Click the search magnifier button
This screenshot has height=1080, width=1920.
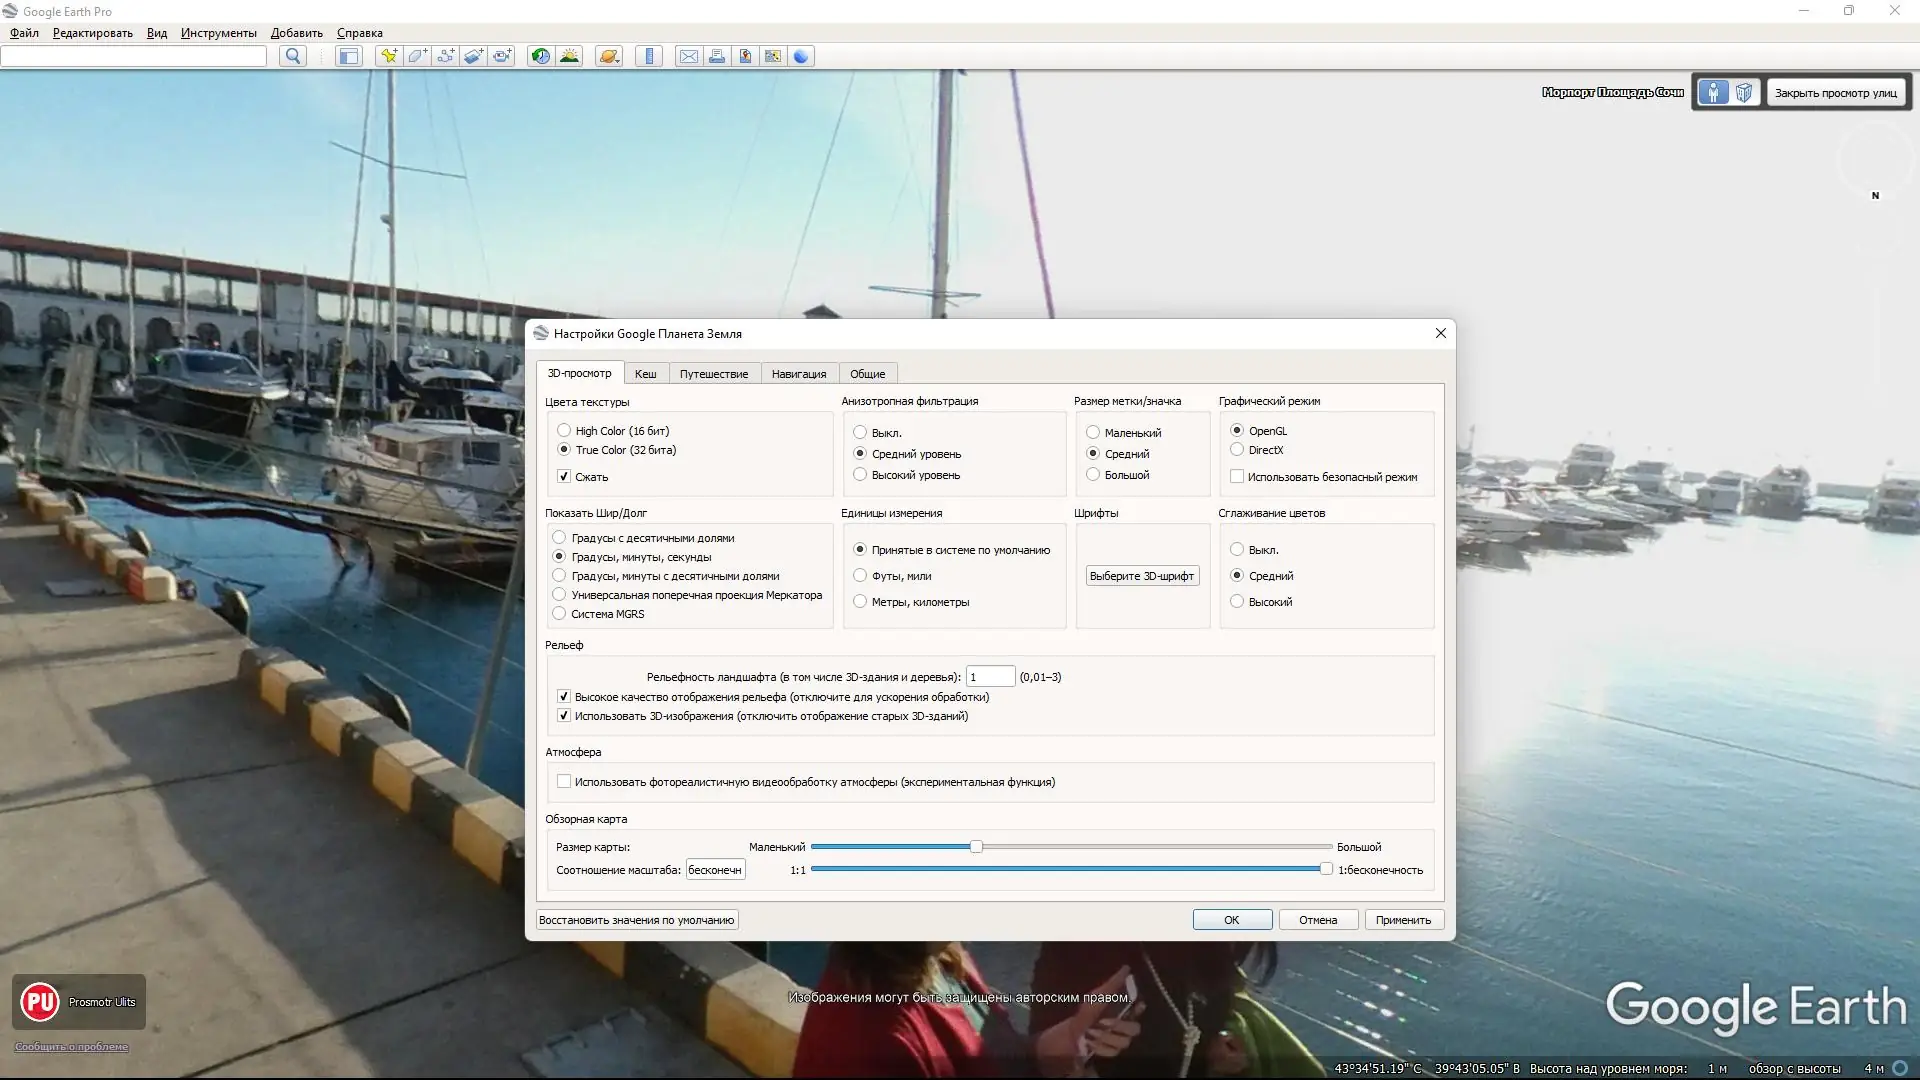click(292, 56)
